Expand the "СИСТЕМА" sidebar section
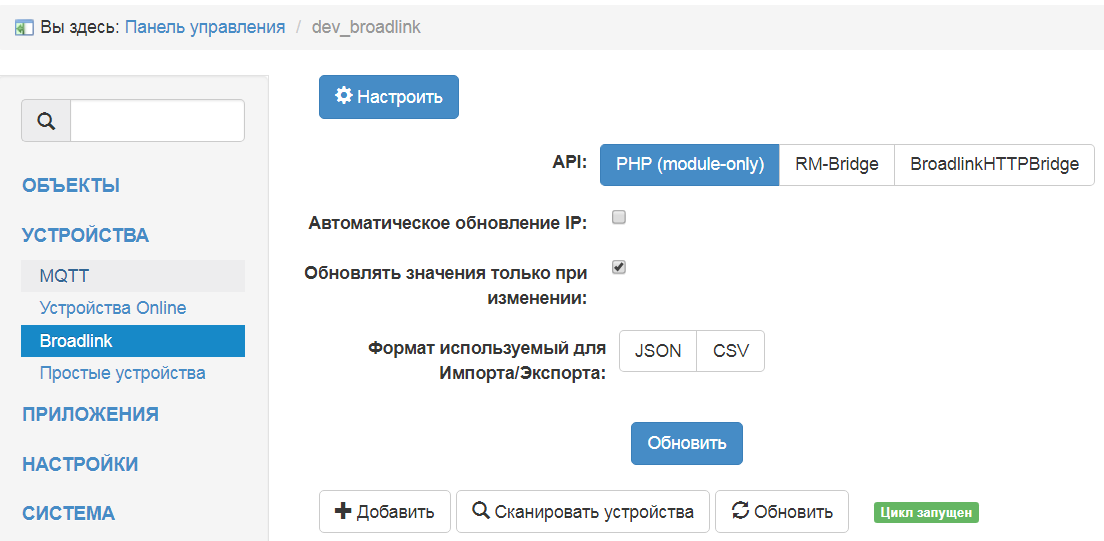Image resolution: width=1104 pixels, height=541 pixels. [68, 513]
